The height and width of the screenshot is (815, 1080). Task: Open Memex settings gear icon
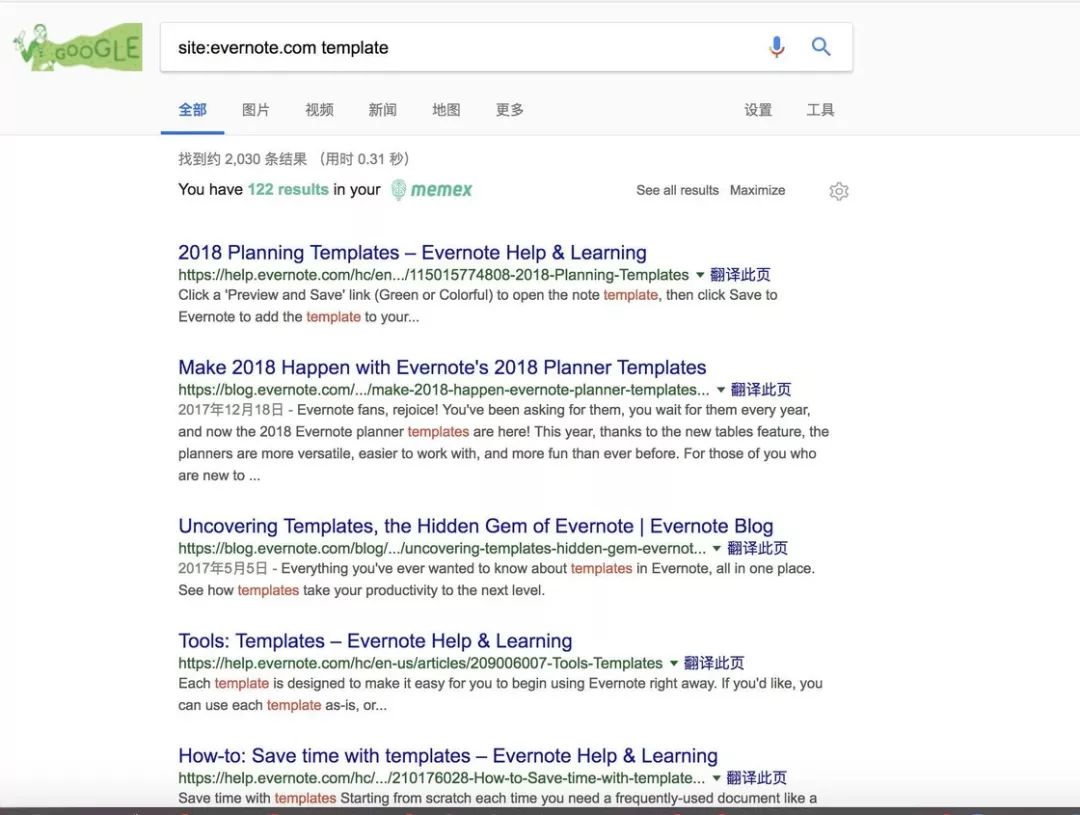(838, 191)
